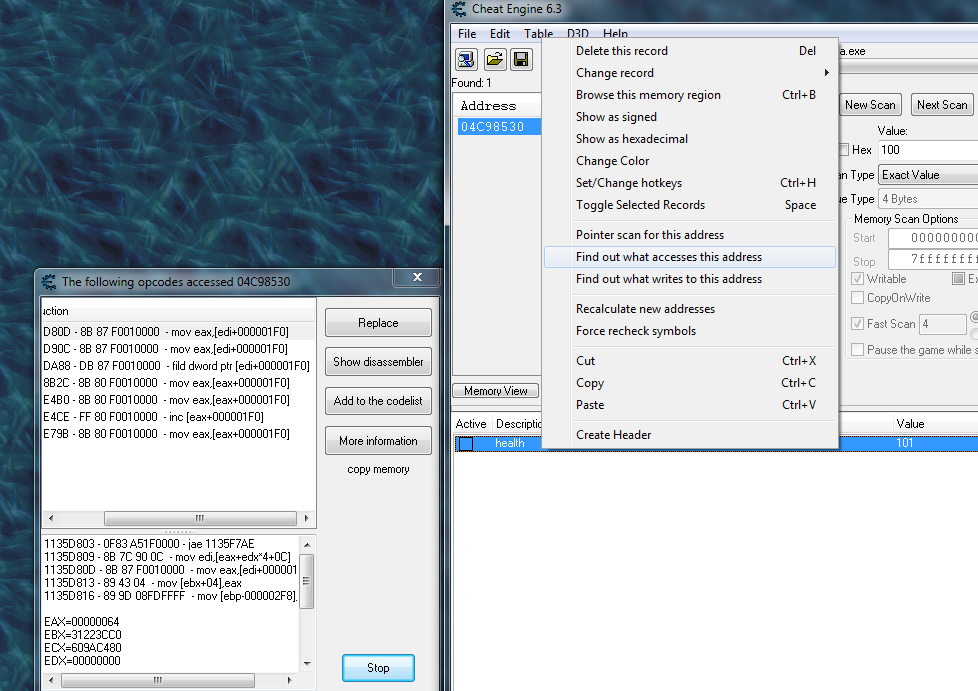Click the opcode list horizontal scrollbar thumb
Image resolution: width=978 pixels, height=691 pixels.
[200, 518]
